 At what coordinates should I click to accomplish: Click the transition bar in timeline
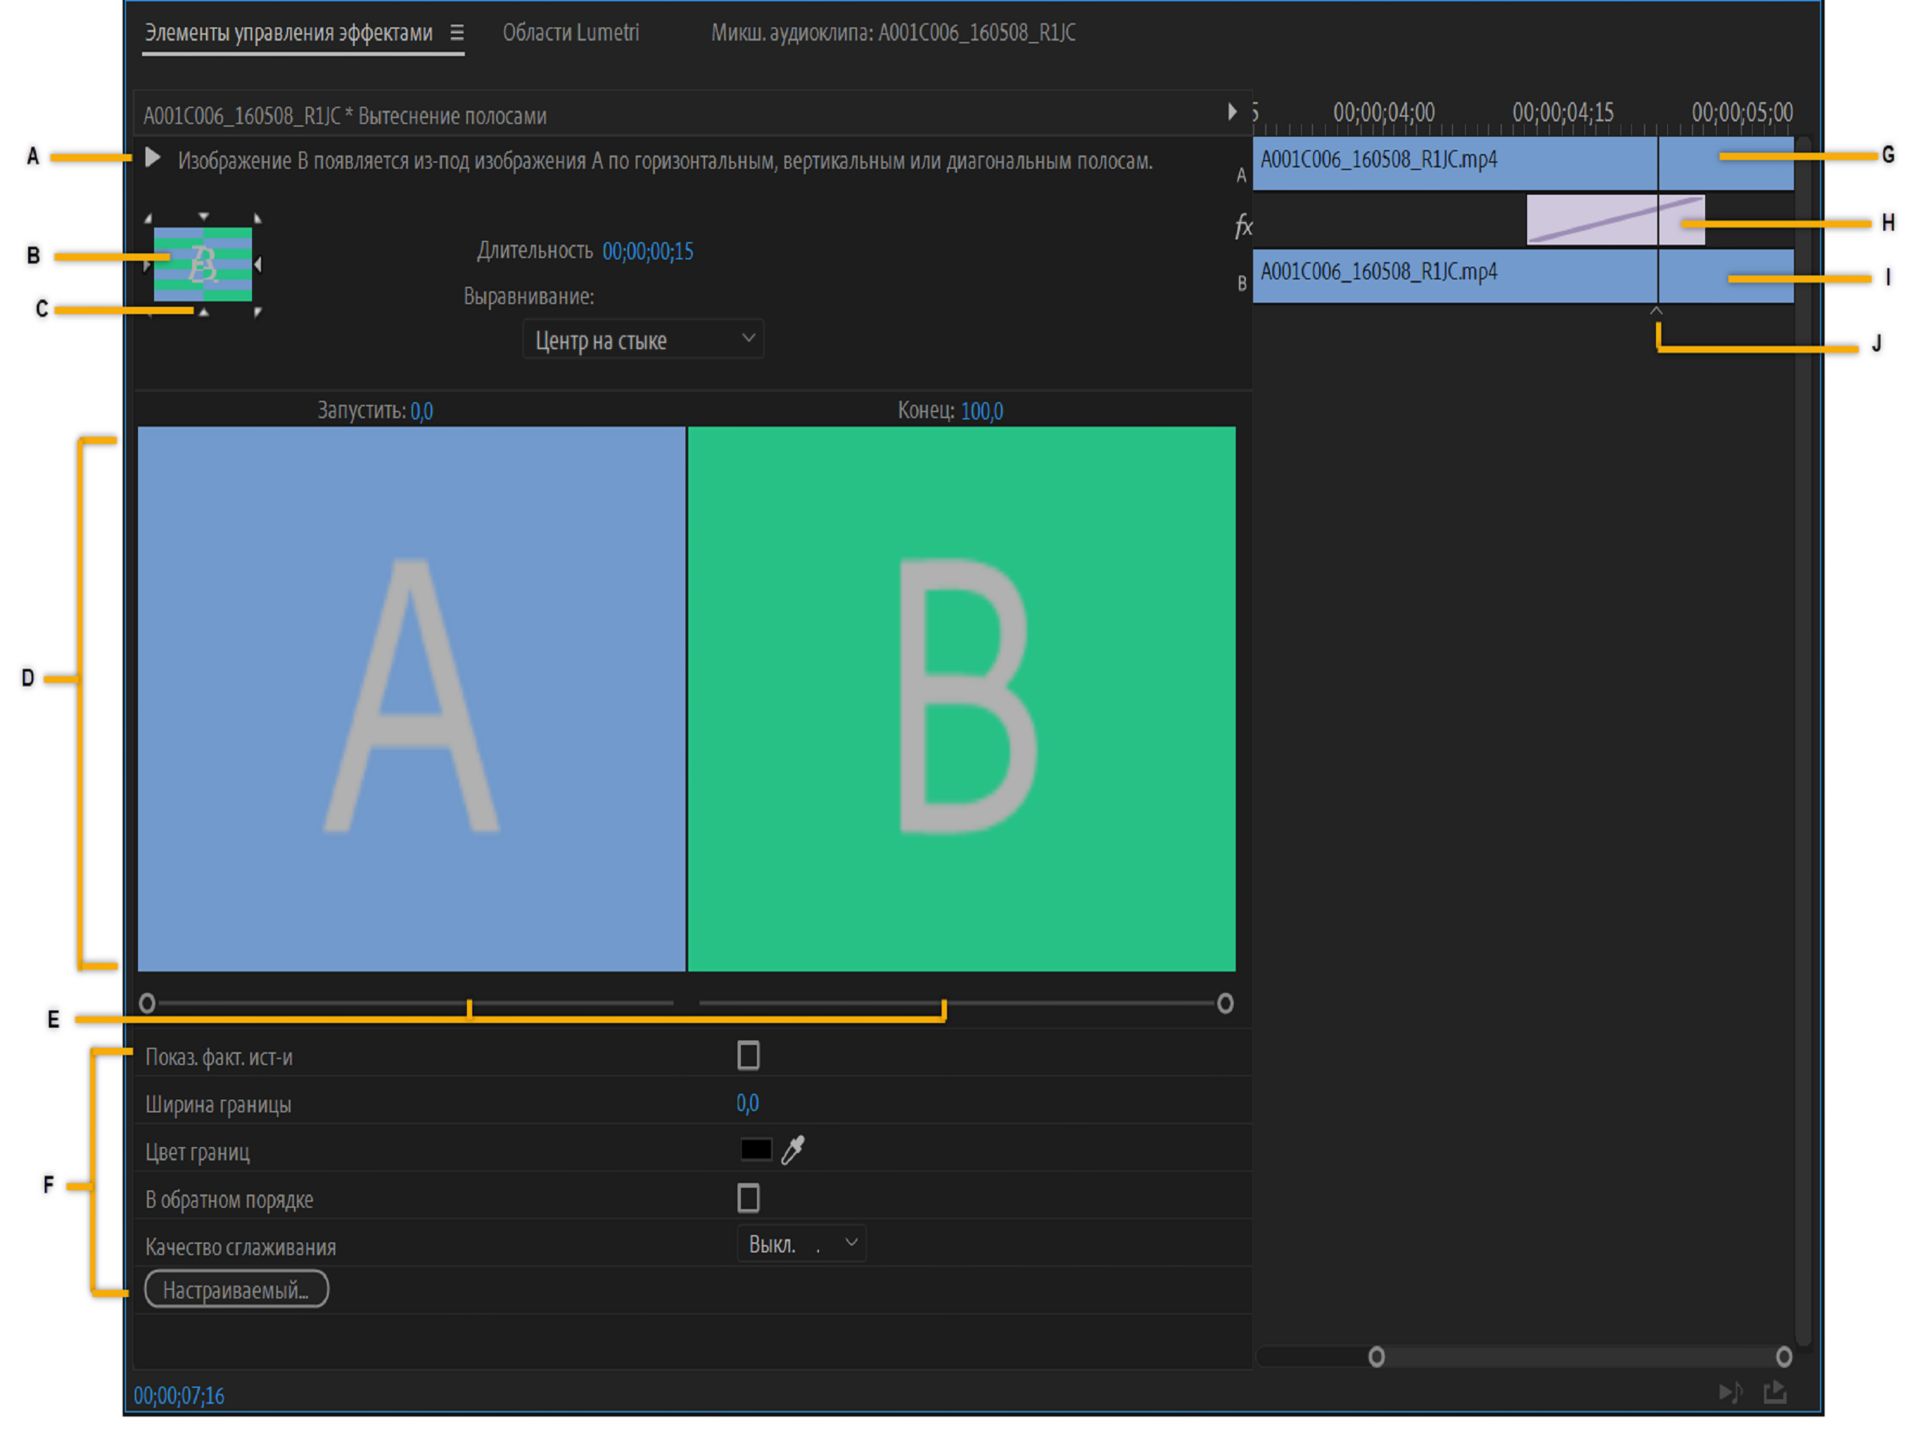[x=1590, y=221]
